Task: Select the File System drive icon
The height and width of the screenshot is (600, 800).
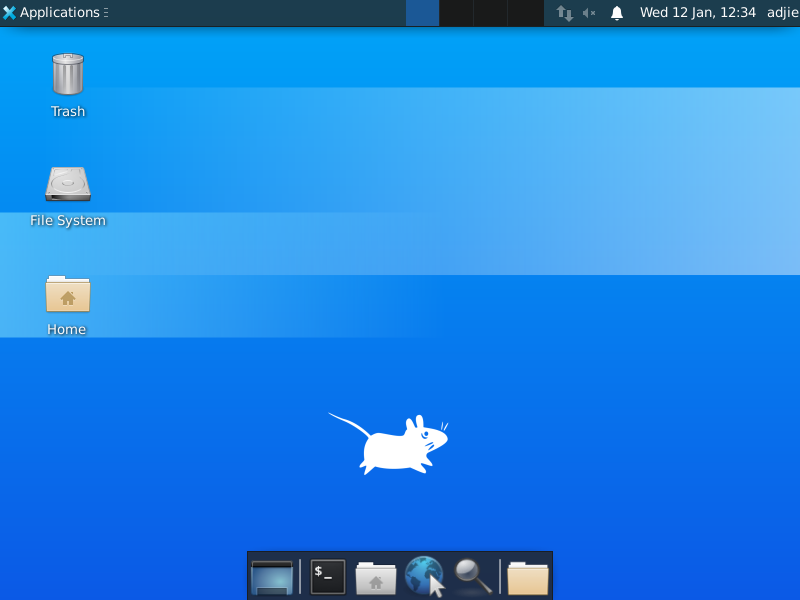Action: [68, 184]
